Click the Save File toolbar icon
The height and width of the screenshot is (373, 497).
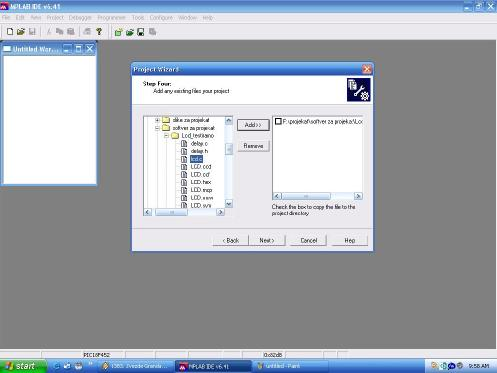[x=32, y=32]
